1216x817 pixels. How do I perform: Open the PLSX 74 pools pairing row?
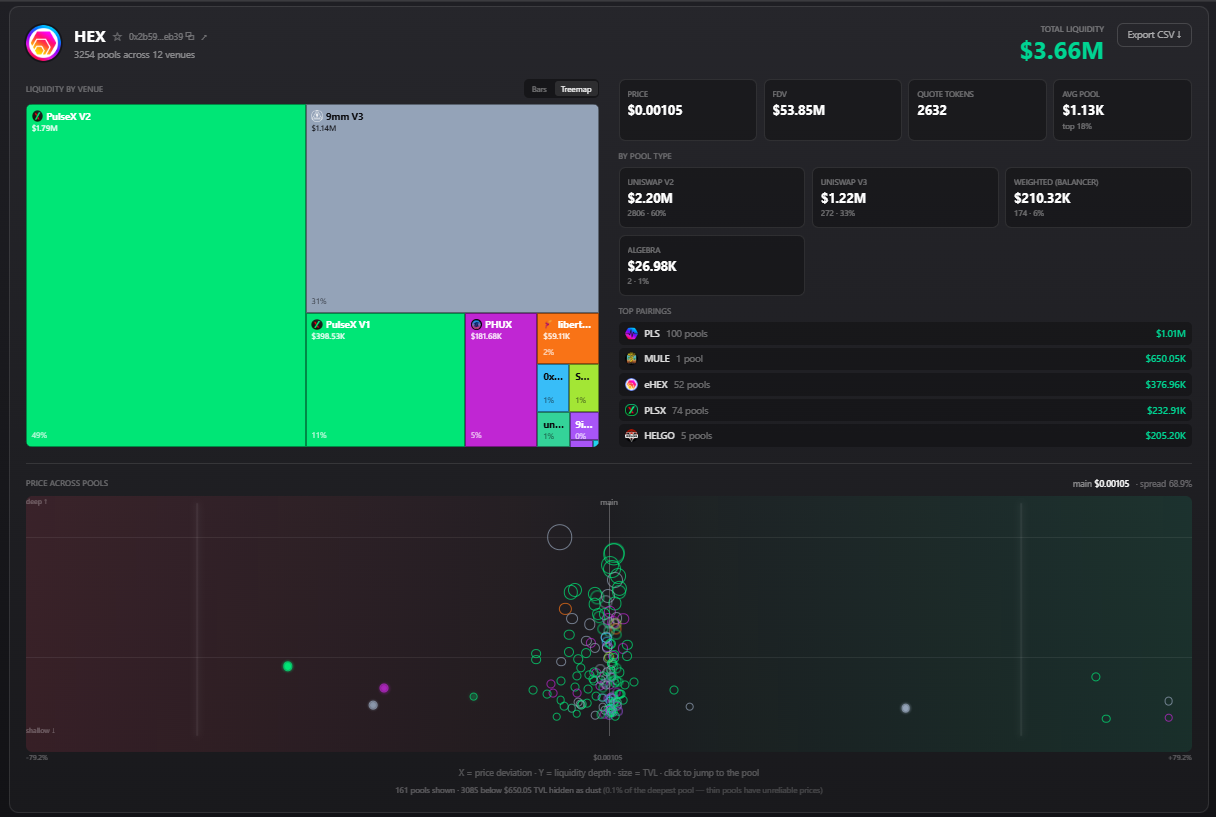(905, 410)
